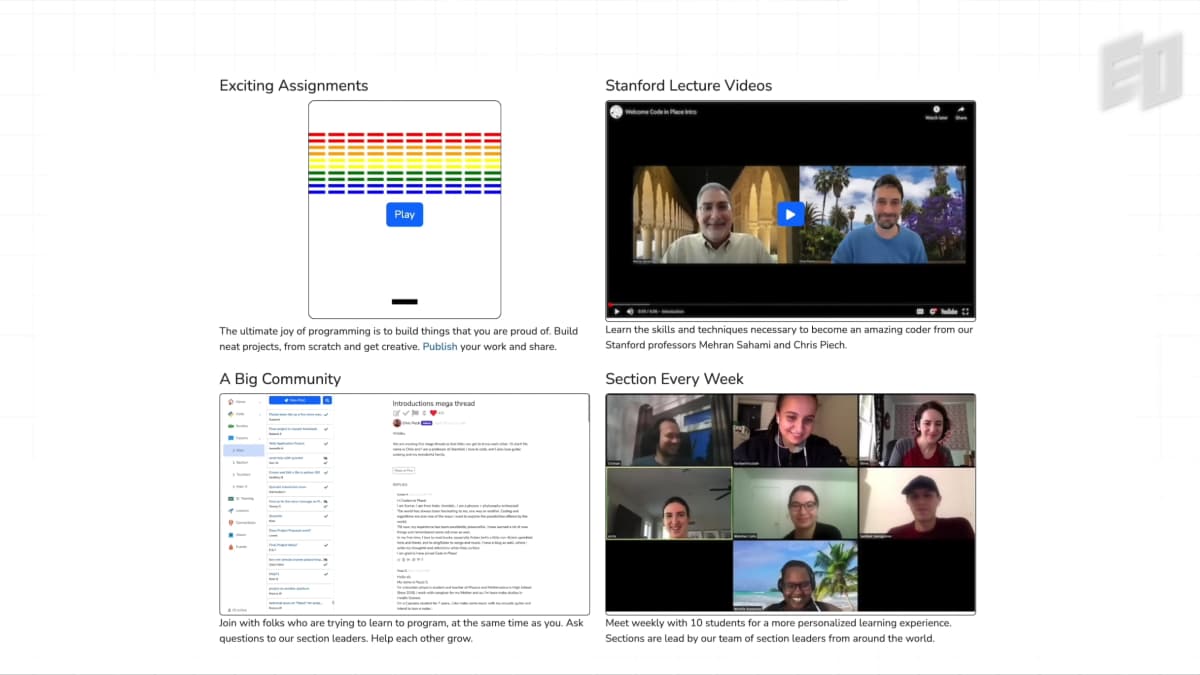Screen dimensions: 1200x675
Task: Select the beach-background participant tile in the Zoom grid
Action: coord(795,576)
